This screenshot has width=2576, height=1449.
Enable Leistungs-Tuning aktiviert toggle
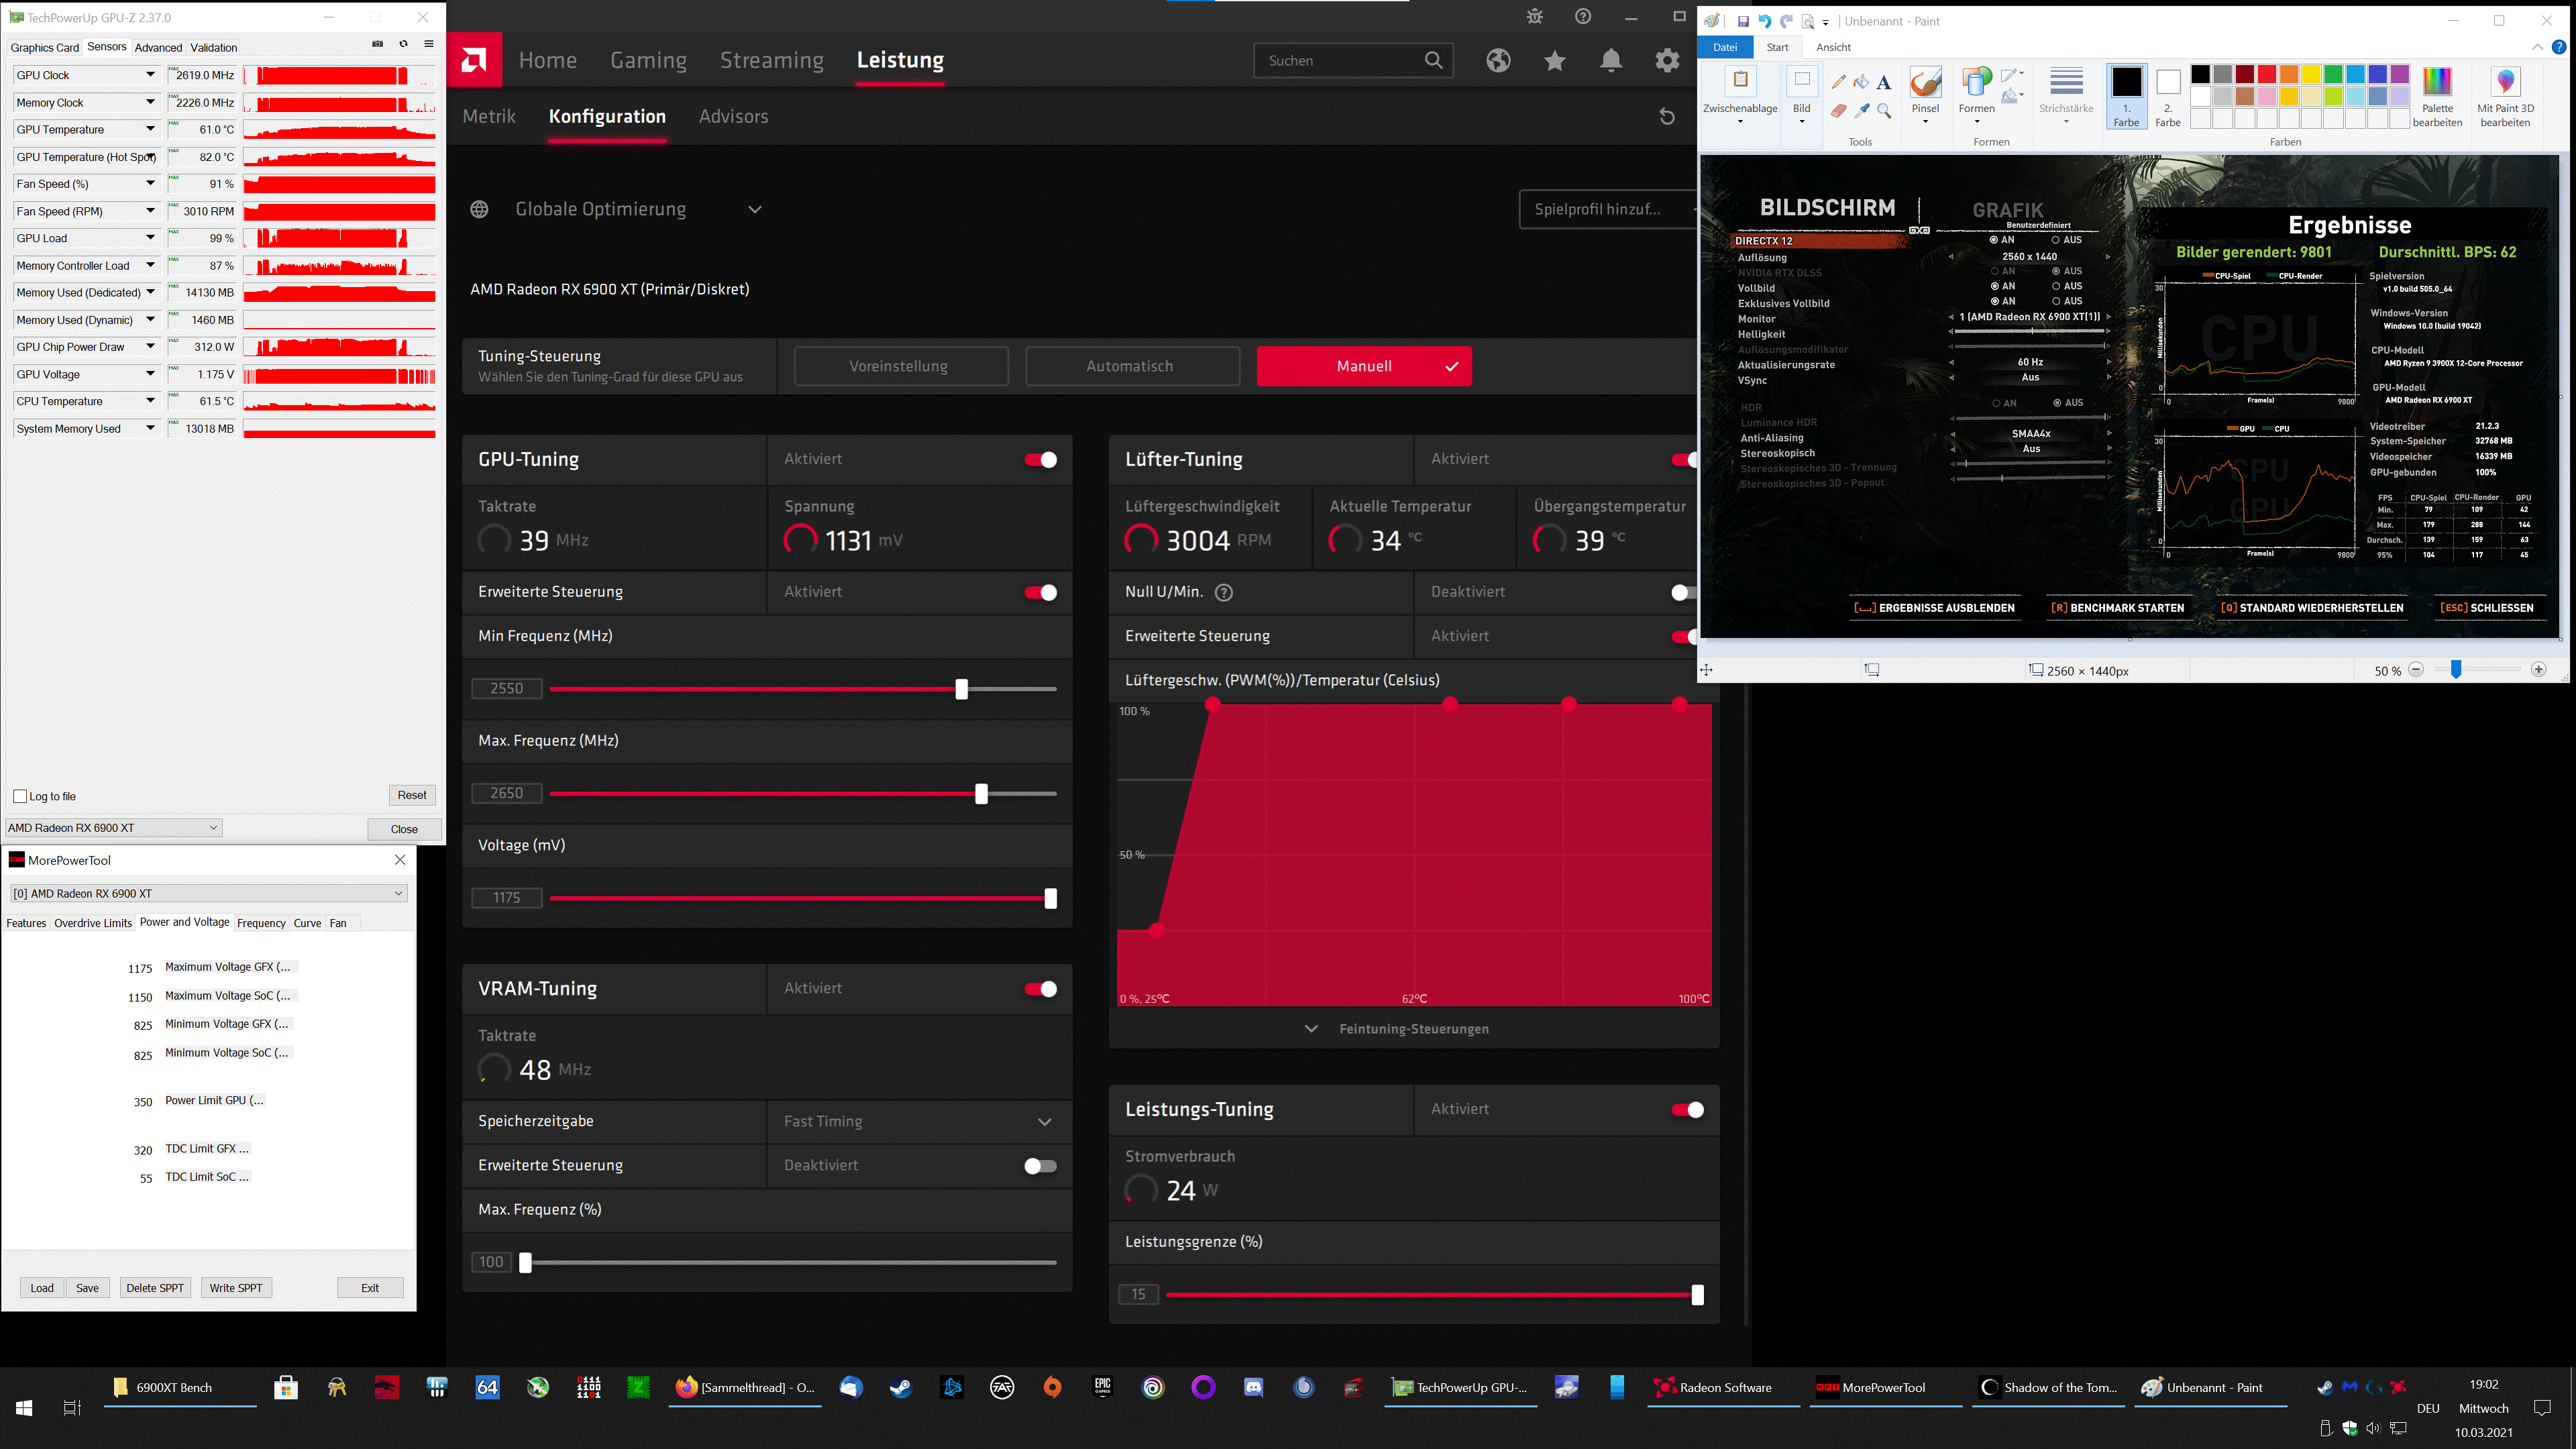1690,1110
